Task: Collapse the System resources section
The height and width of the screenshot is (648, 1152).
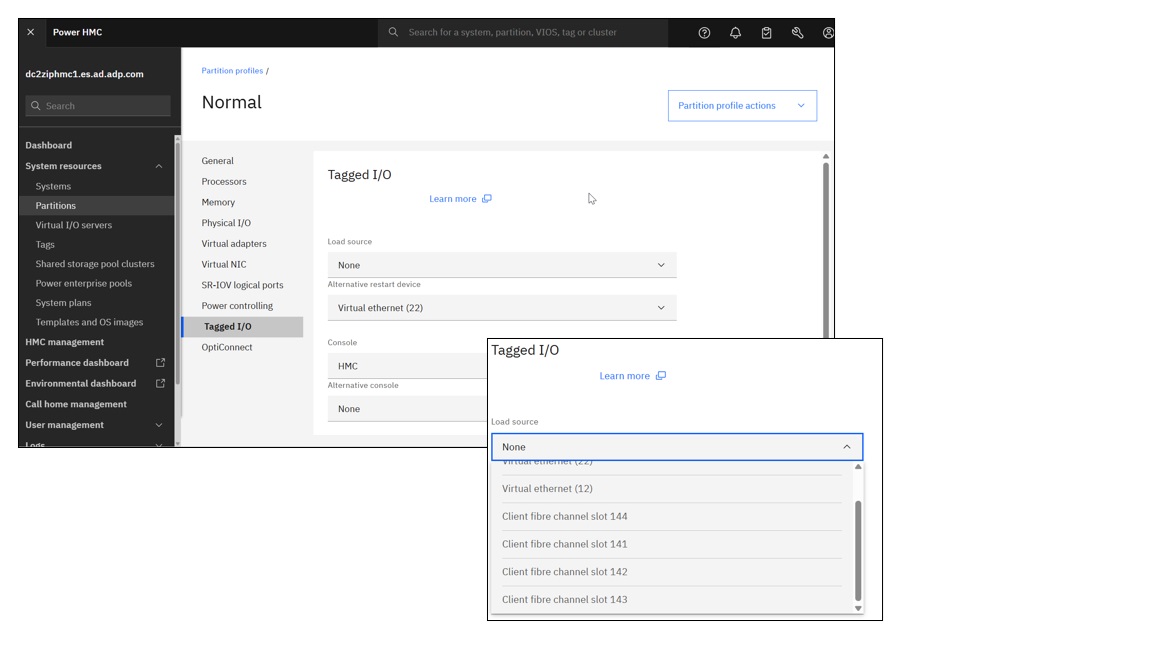Action: point(158,166)
